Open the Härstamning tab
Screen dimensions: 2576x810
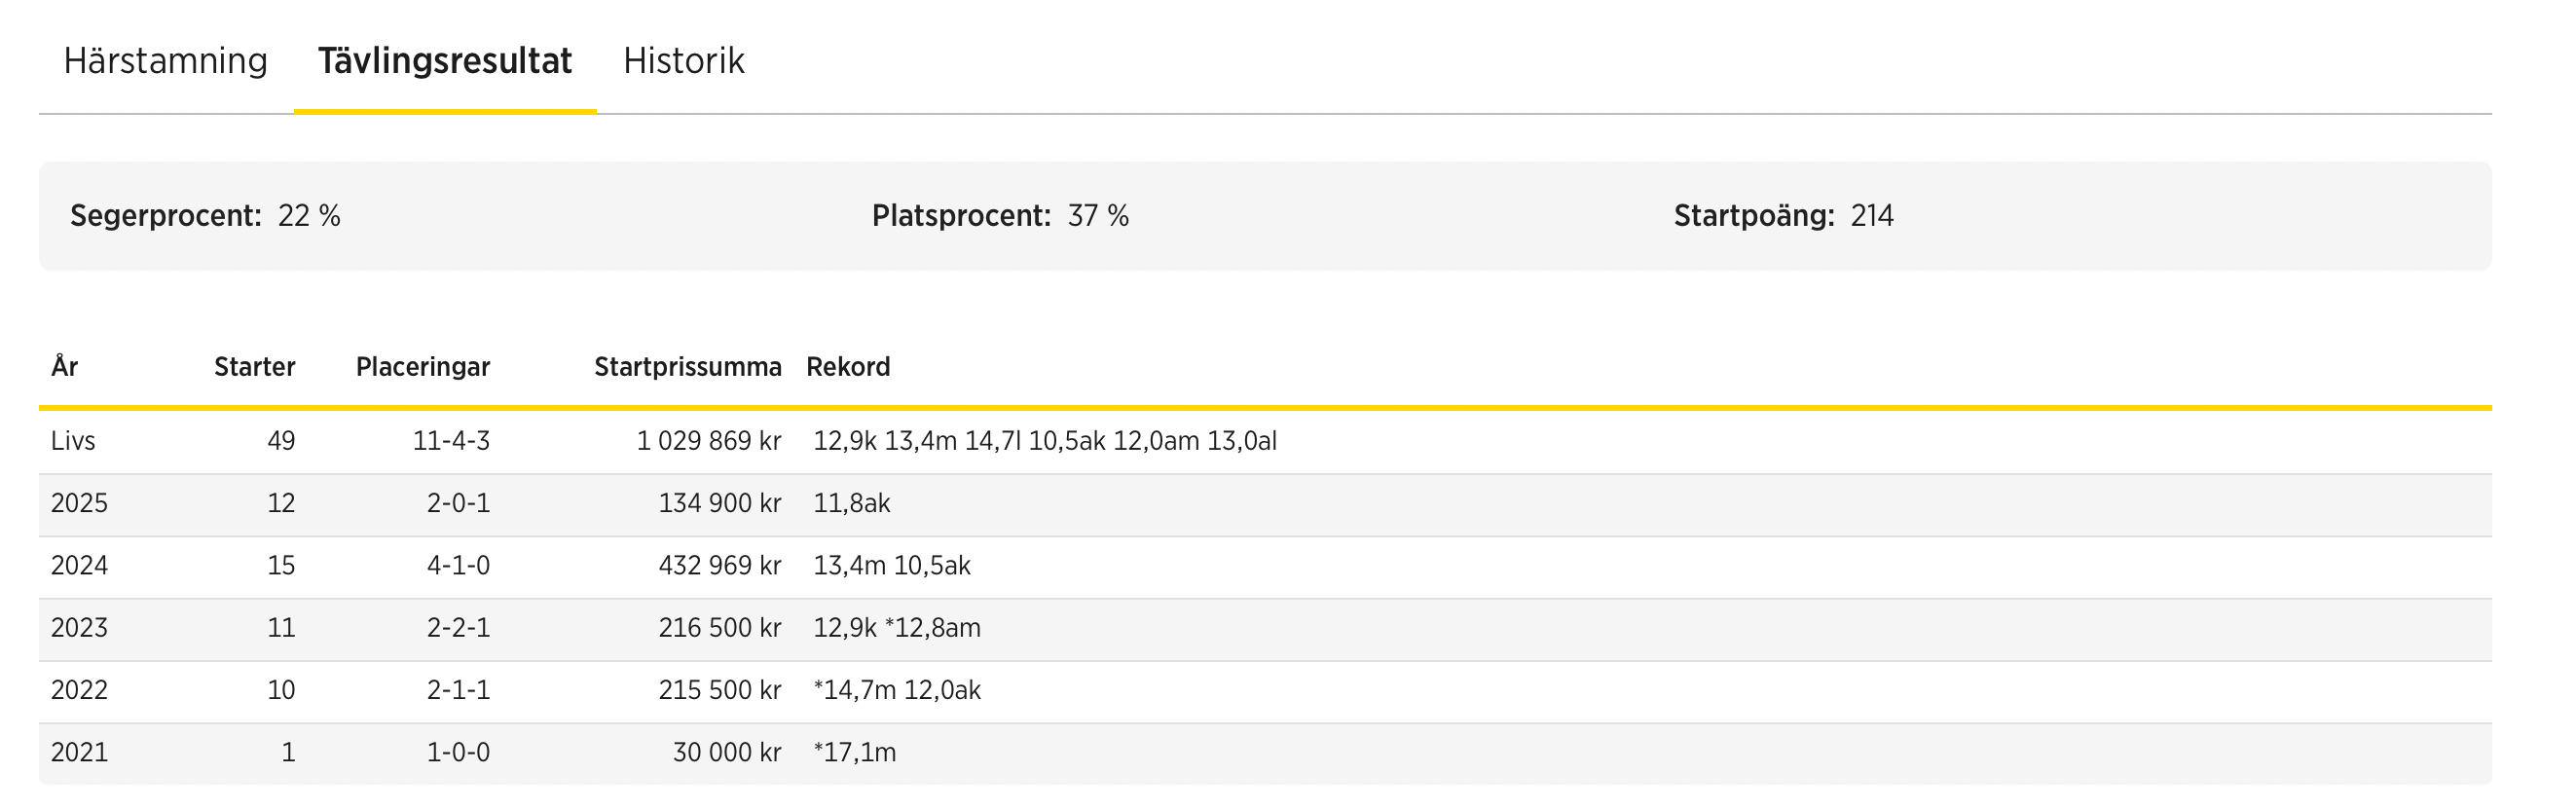165,62
